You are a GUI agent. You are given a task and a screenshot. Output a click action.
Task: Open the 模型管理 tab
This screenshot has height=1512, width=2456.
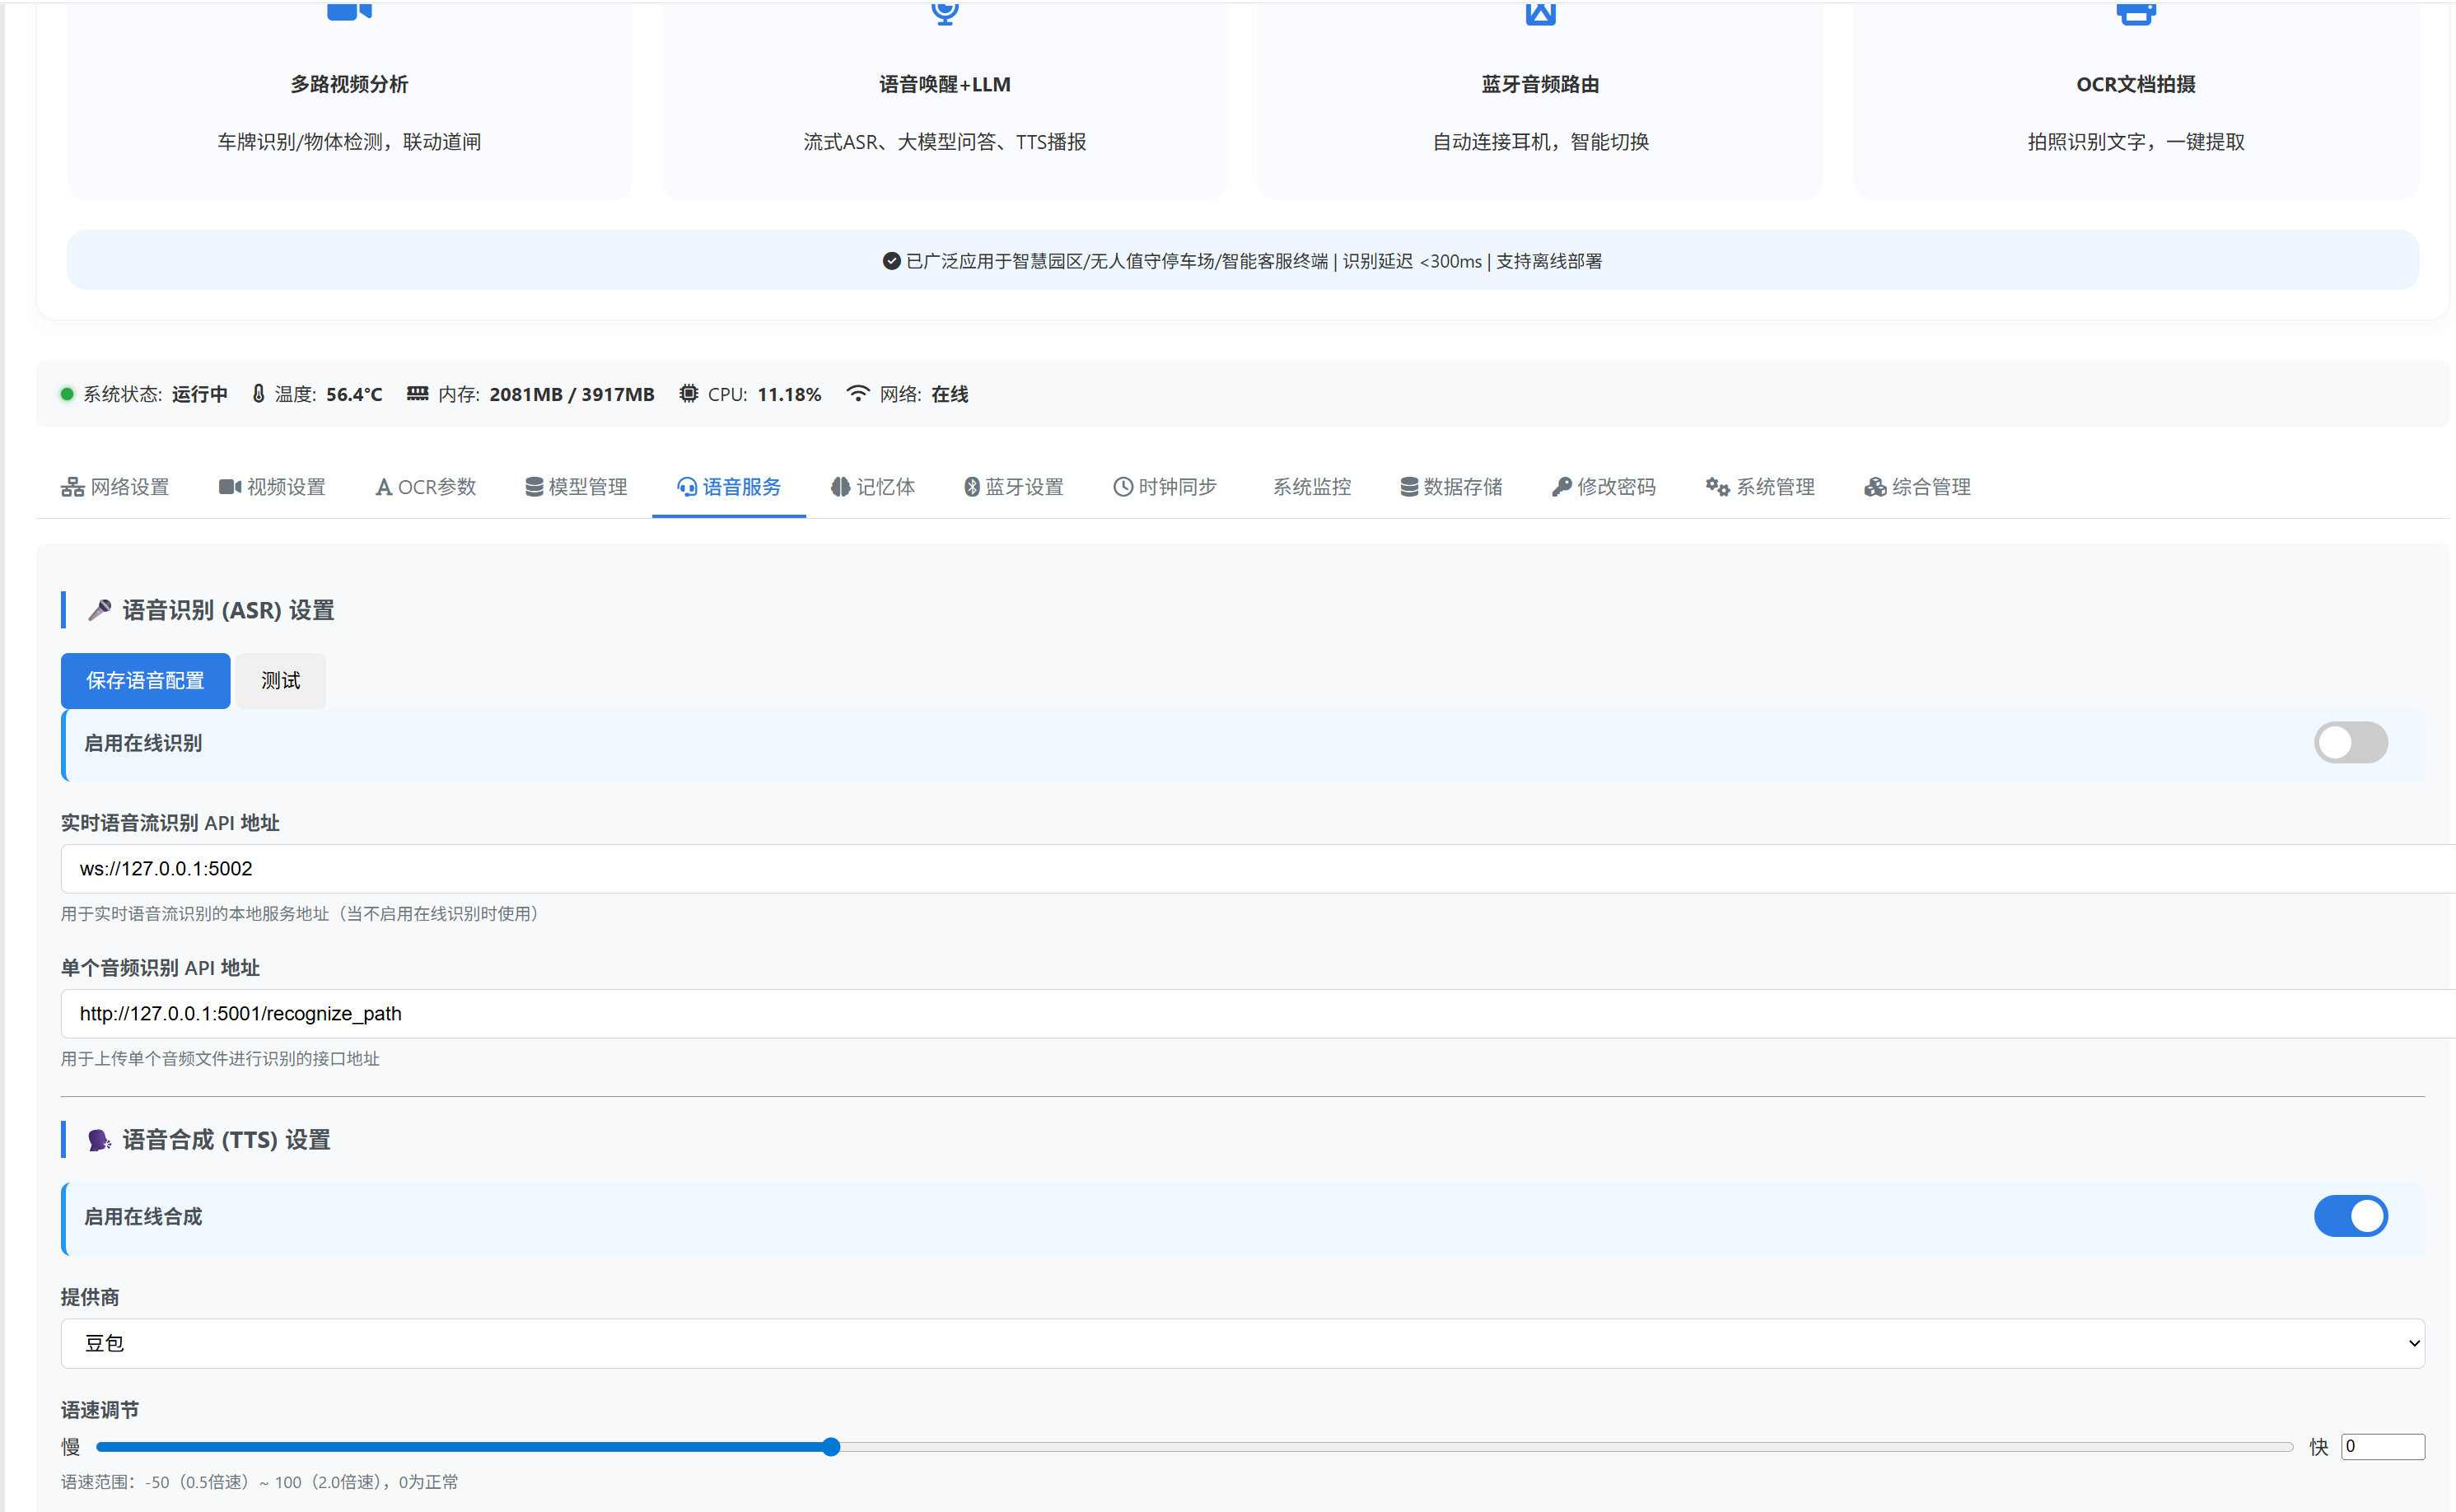[x=577, y=487]
